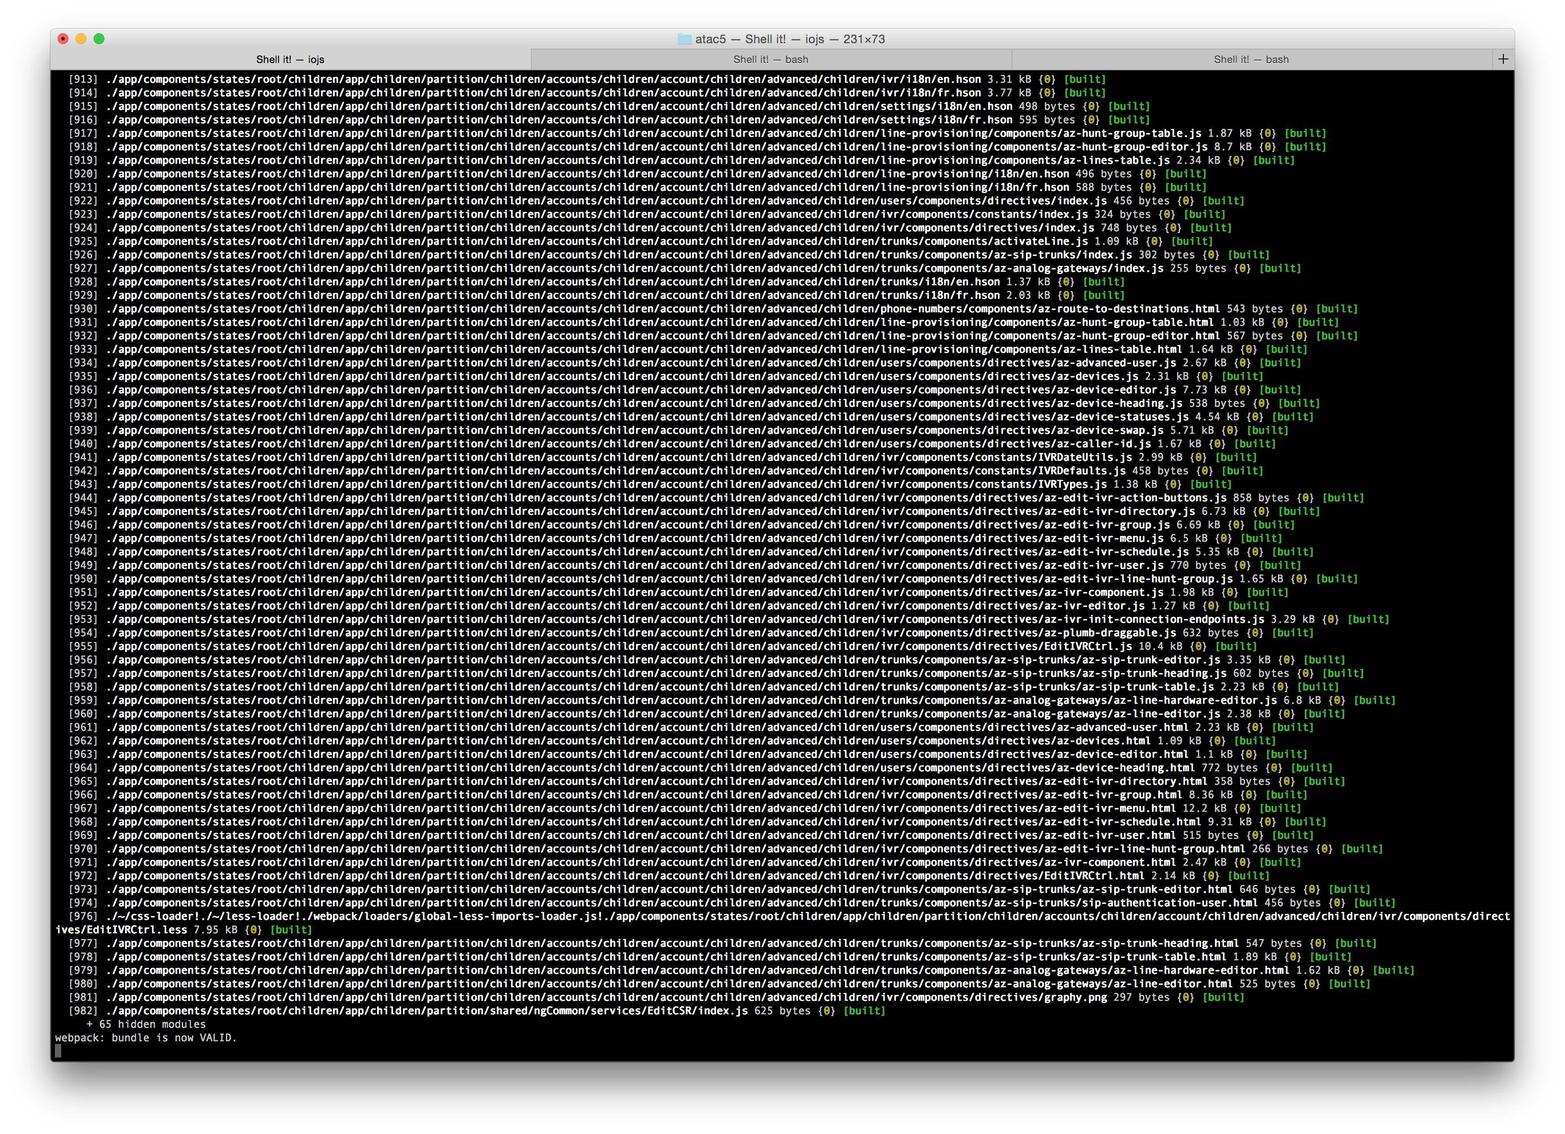Select 'az-lines-table.html' on line 933

click(1123, 349)
